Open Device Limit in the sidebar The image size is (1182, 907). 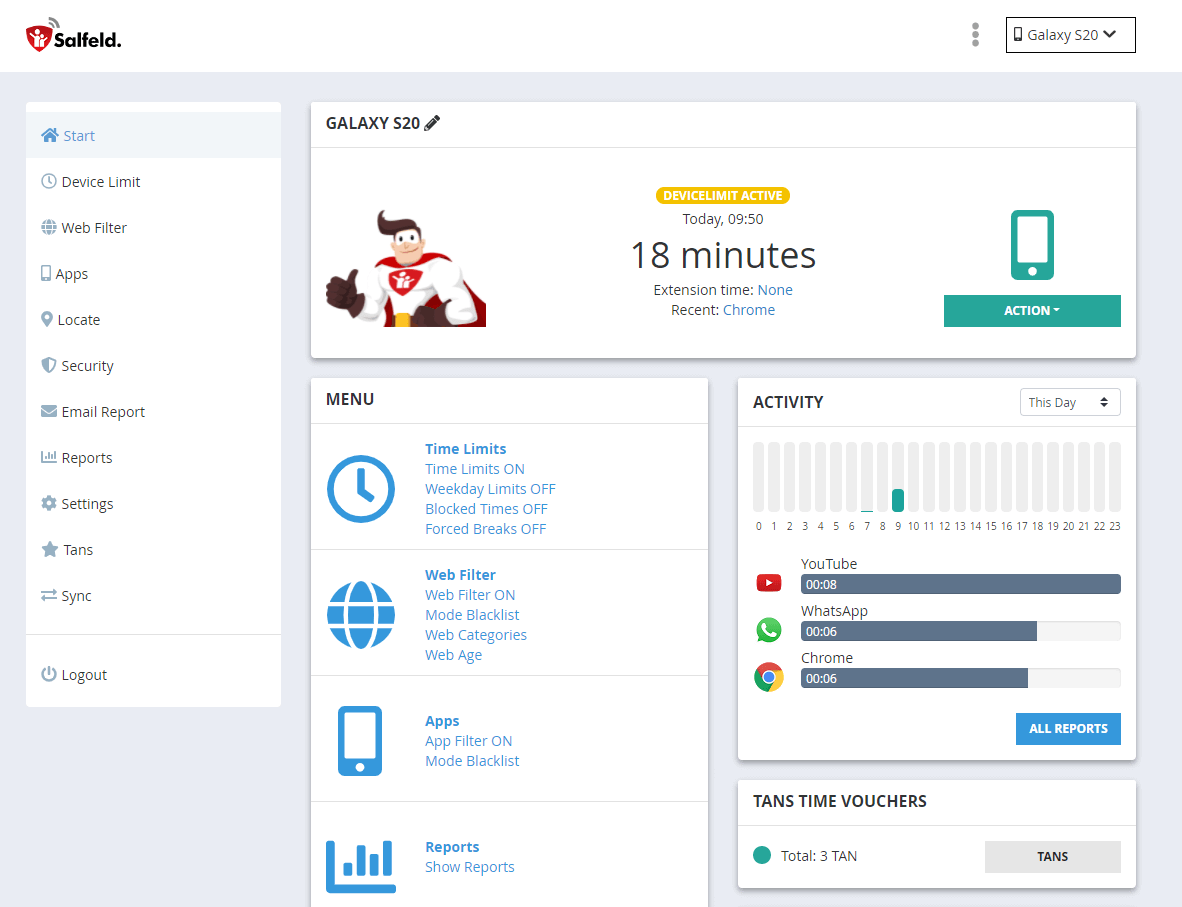tap(100, 182)
